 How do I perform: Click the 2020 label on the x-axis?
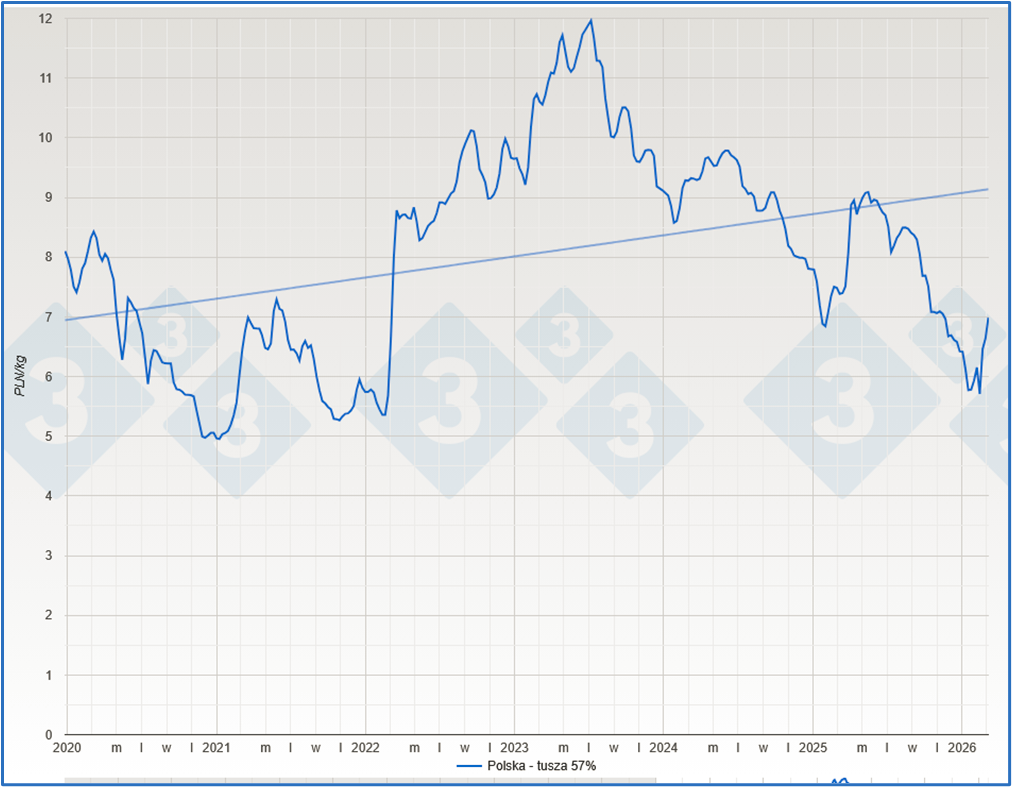point(66,747)
